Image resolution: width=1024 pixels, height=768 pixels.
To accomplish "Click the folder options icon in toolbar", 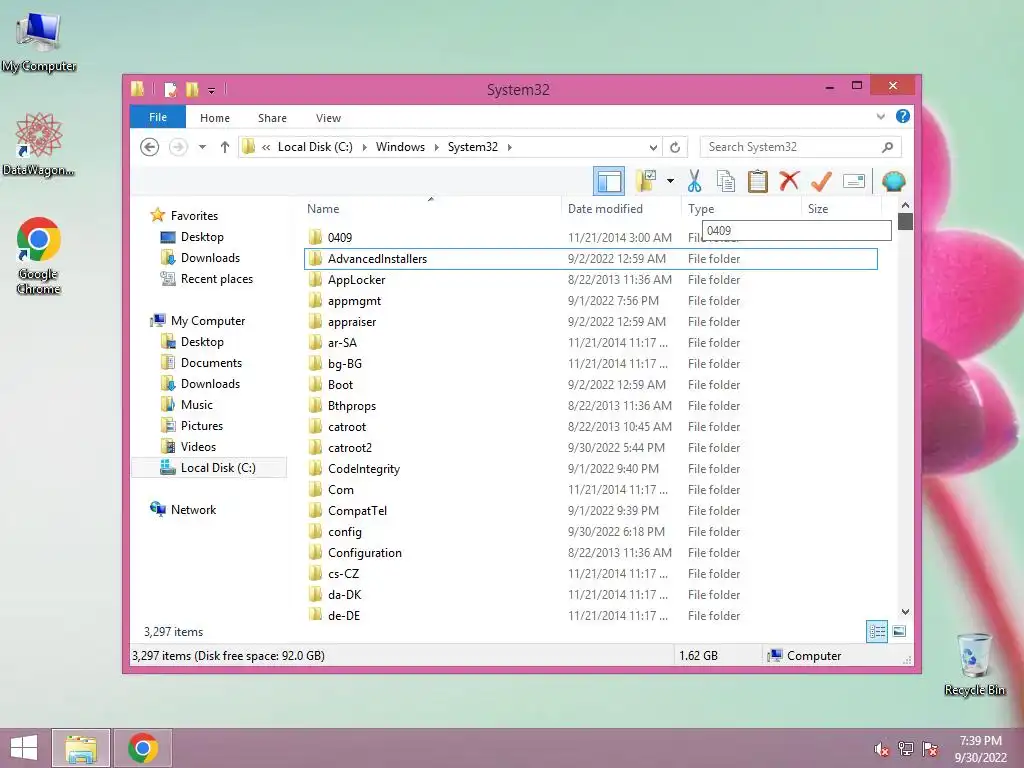I will [x=646, y=181].
